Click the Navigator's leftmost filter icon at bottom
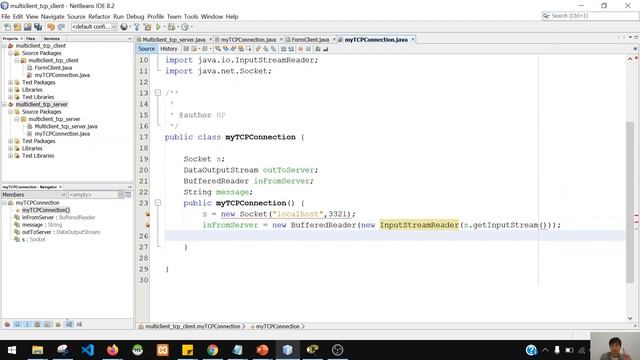The image size is (640, 360). click(7, 324)
